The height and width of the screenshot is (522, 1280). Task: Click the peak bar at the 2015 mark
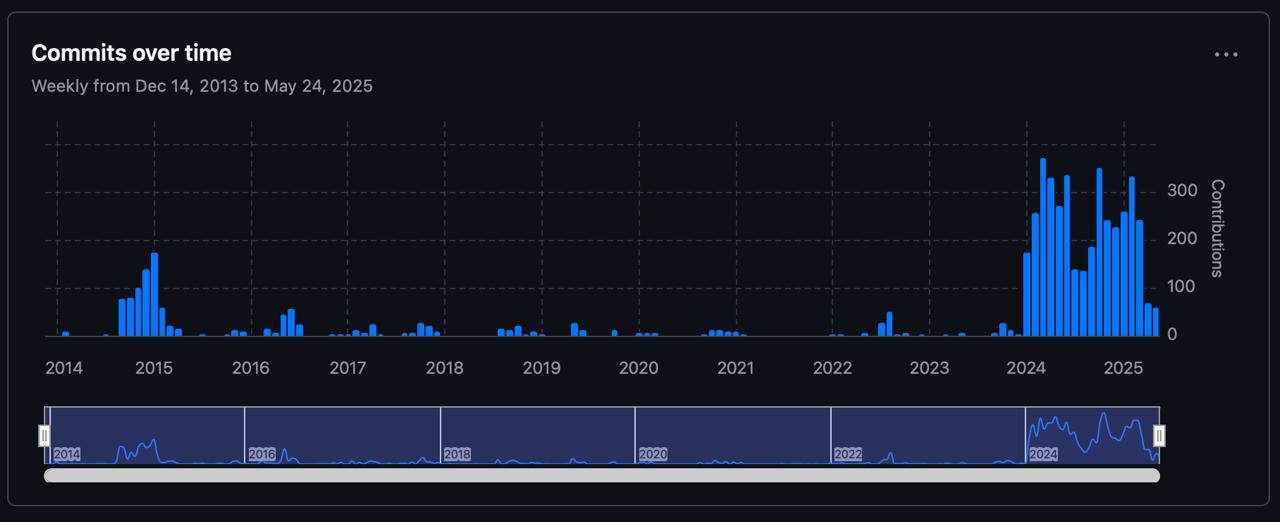coord(154,295)
